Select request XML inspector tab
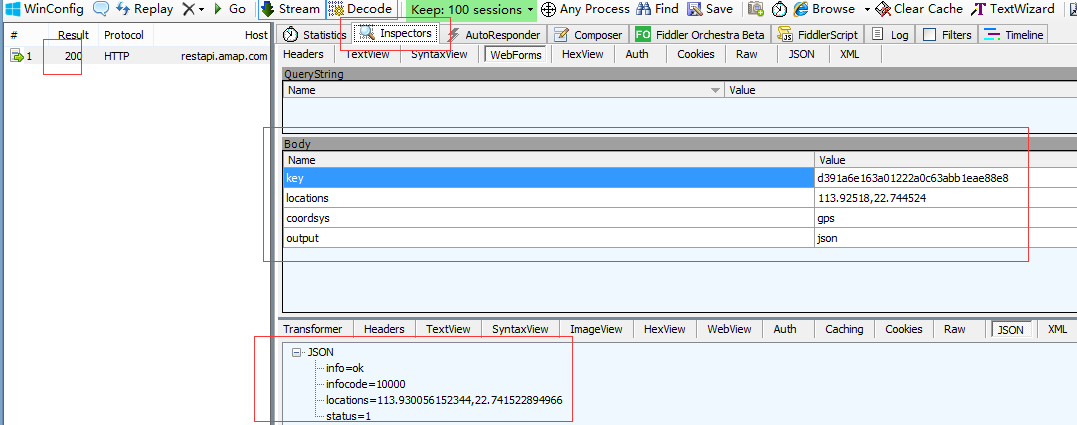 pos(849,54)
